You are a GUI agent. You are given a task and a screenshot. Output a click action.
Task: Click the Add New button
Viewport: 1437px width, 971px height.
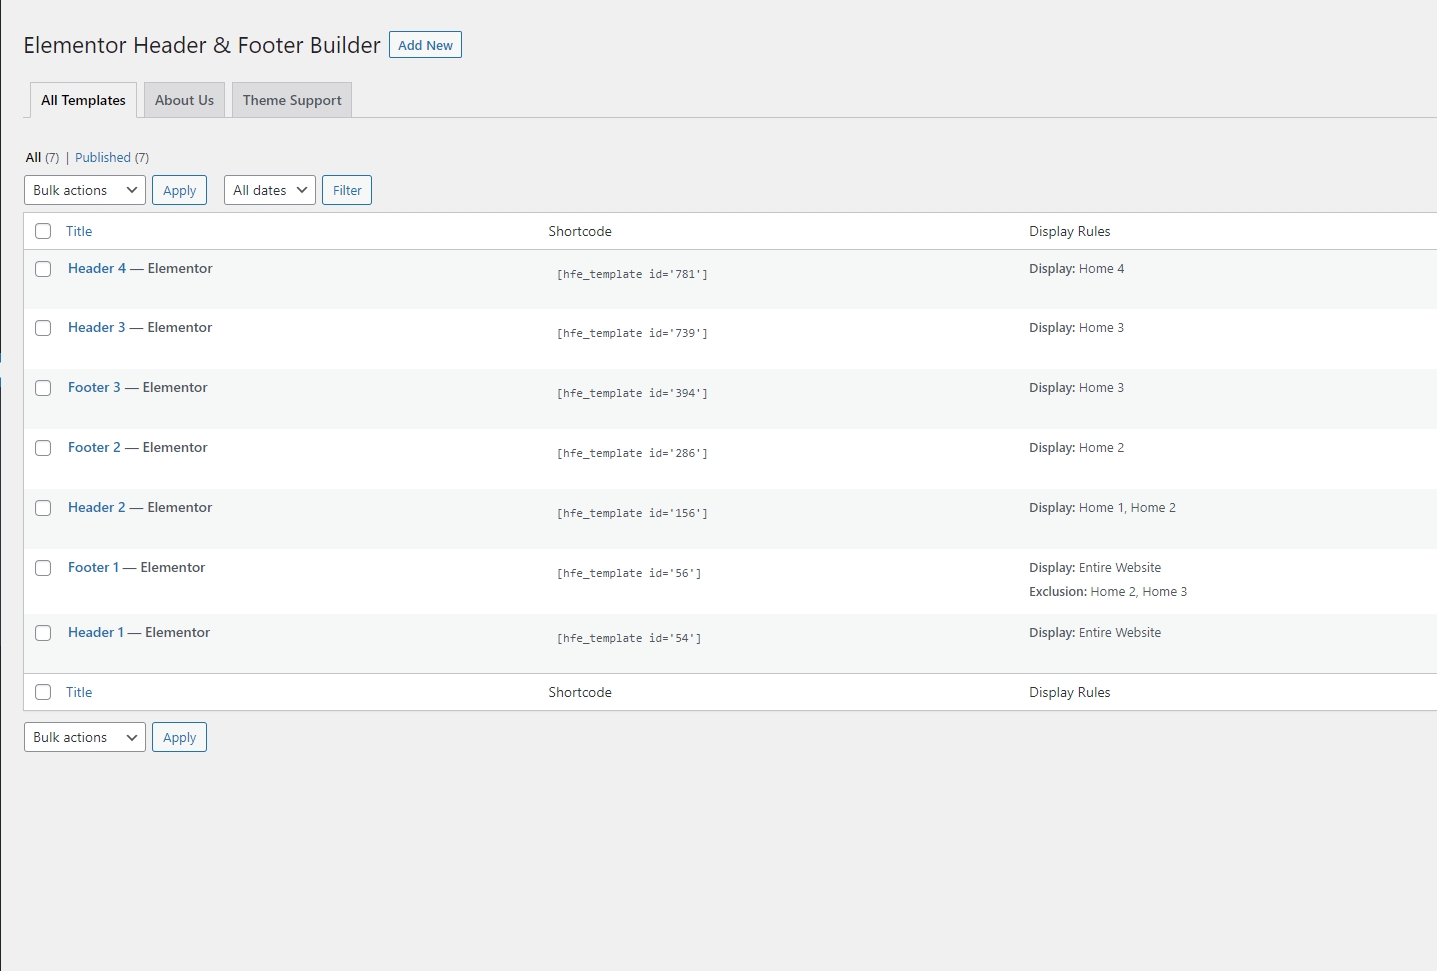click(x=425, y=45)
